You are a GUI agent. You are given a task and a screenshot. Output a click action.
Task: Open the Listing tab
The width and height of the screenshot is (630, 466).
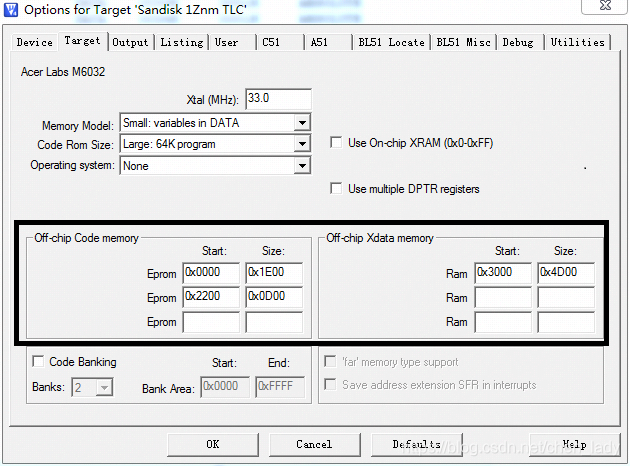(x=182, y=42)
